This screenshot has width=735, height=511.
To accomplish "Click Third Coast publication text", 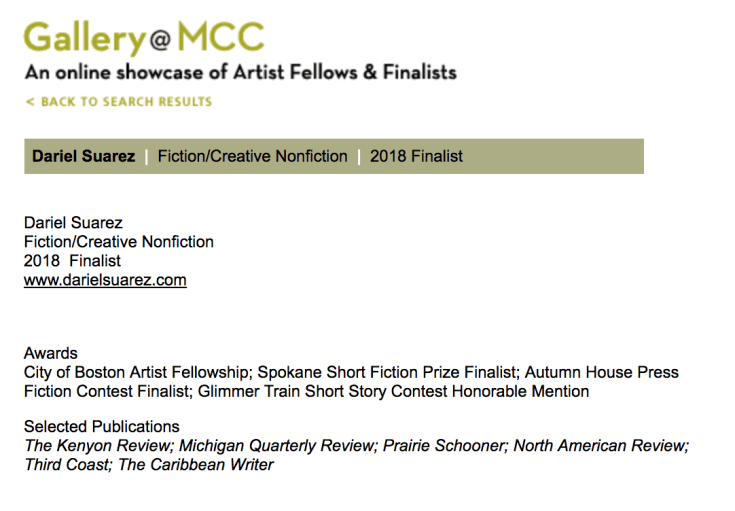I will 67,465.
